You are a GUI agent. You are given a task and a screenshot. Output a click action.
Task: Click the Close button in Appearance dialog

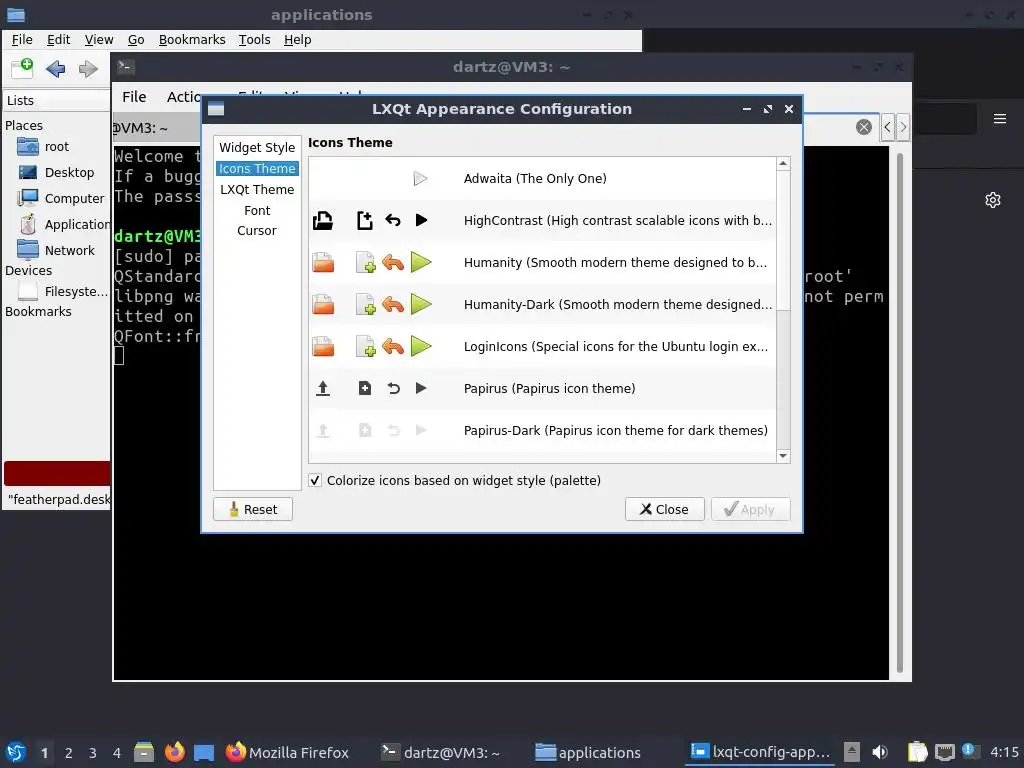point(664,509)
